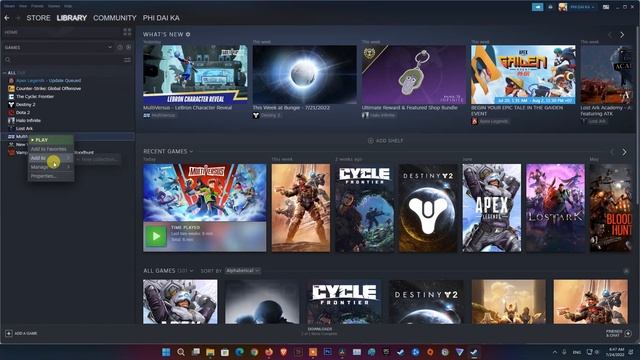Open File Explorer from taskbar
This screenshot has width=640, height=360.
point(210,352)
